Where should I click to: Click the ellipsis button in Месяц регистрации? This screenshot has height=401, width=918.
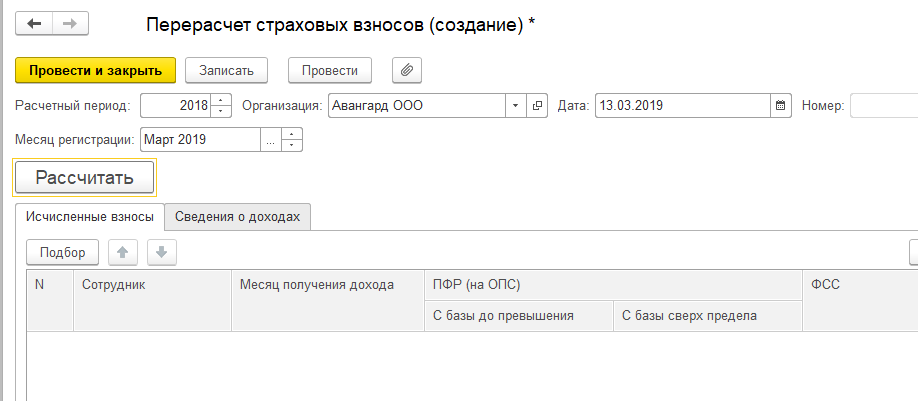click(270, 140)
